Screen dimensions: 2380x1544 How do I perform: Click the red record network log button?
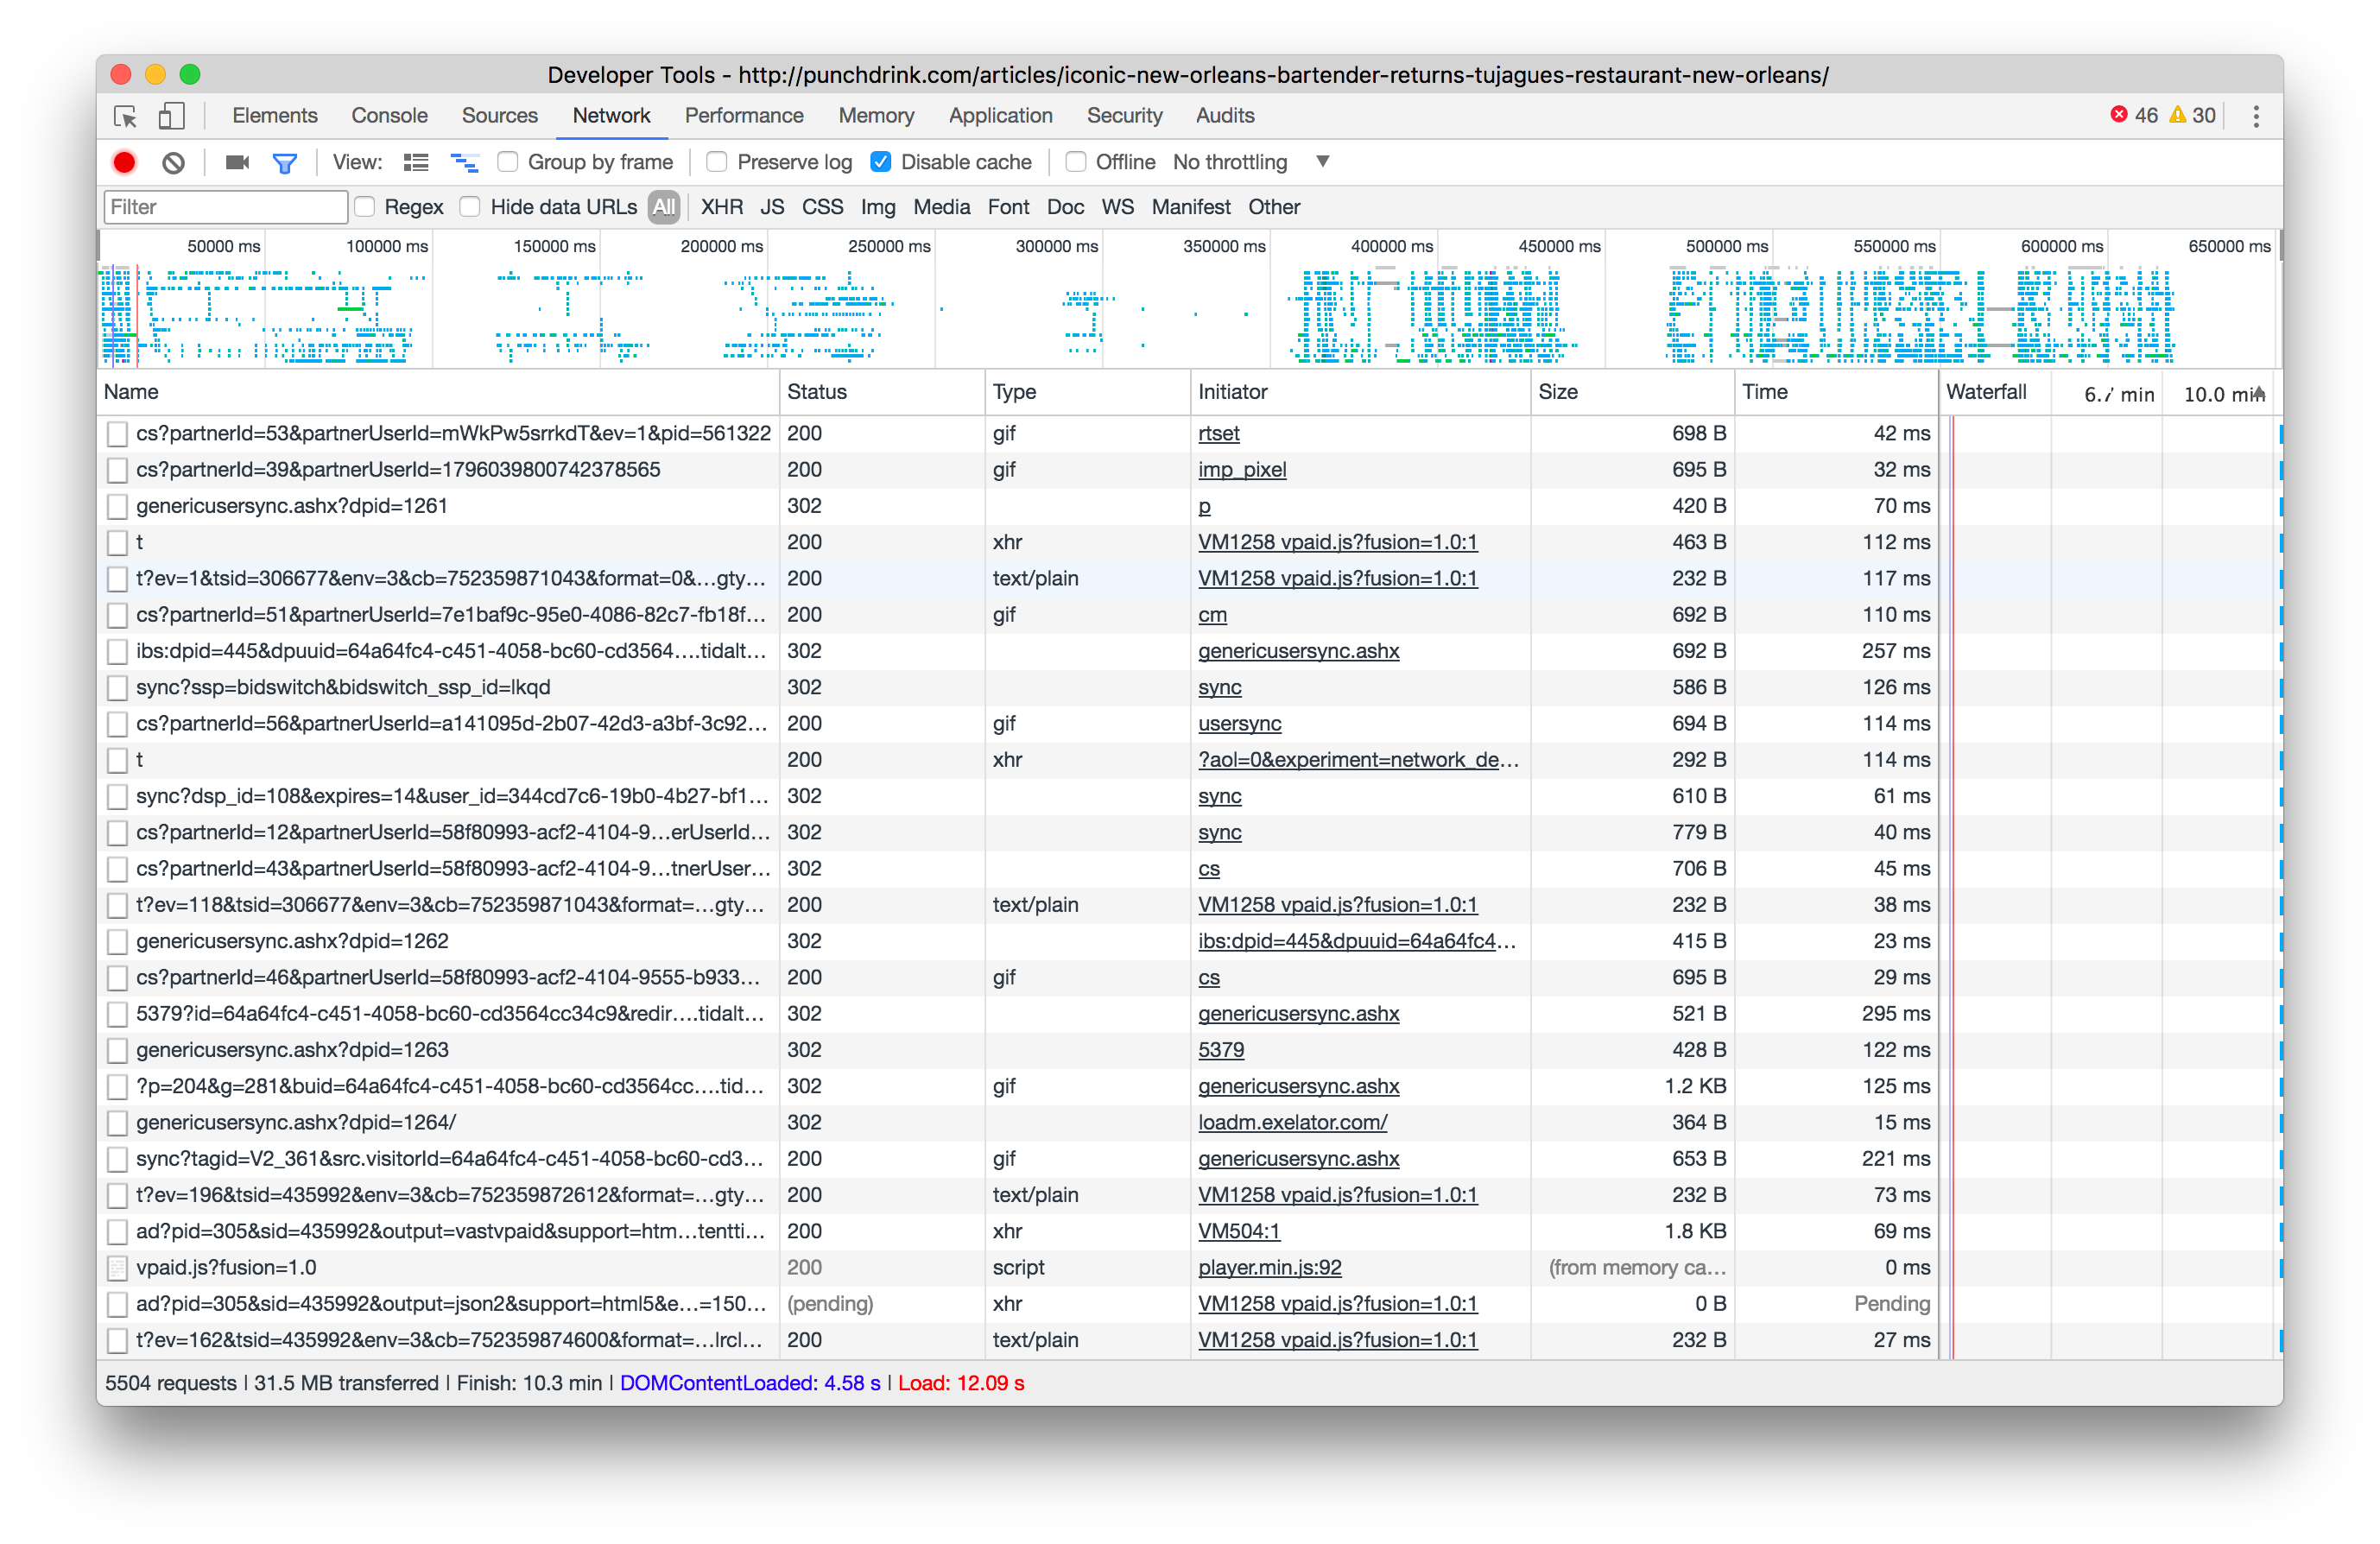(124, 162)
